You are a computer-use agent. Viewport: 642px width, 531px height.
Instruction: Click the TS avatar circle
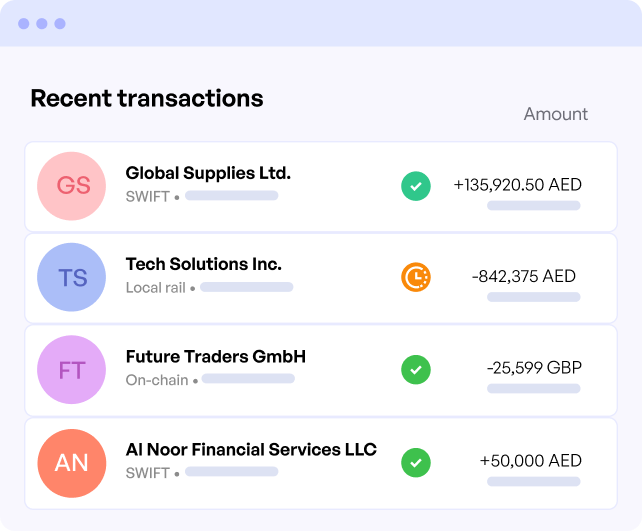72,277
